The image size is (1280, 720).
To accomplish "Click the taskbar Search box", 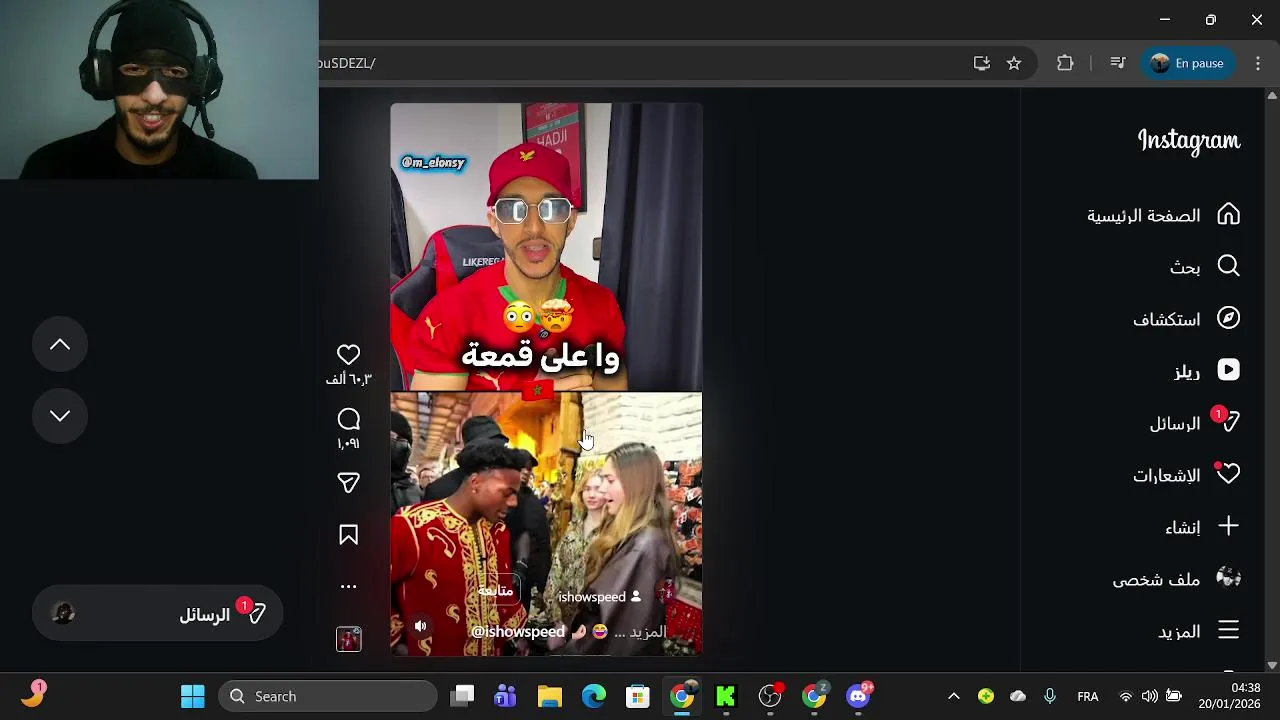I will [328, 696].
